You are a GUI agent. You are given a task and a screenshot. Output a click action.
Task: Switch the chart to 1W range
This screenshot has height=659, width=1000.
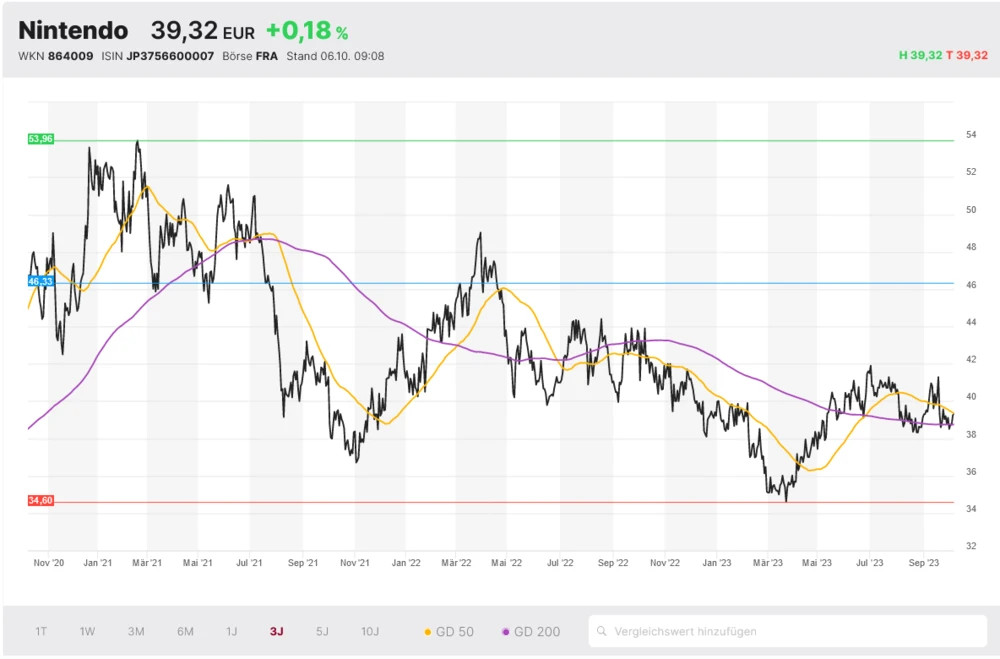click(88, 631)
